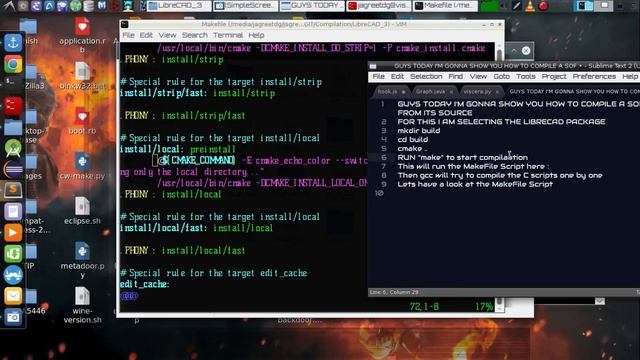
Task: Click the database stack icon in top panel
Action: click(x=89, y=6)
